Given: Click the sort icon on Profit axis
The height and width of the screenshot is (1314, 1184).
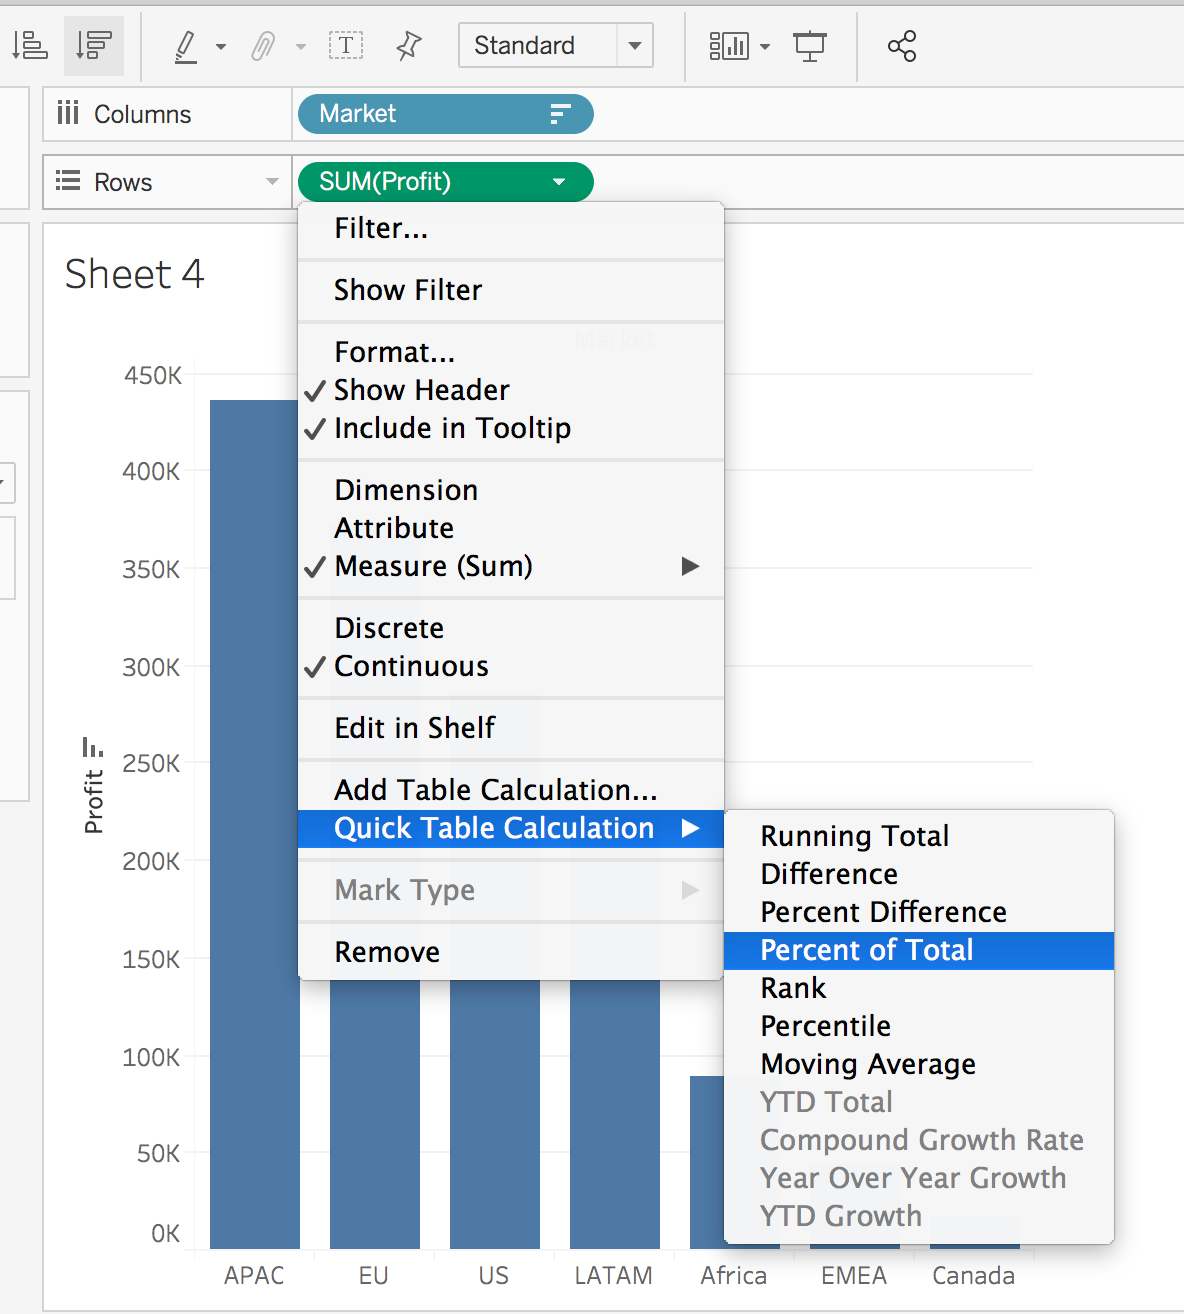Looking at the screenshot, I should (92, 747).
